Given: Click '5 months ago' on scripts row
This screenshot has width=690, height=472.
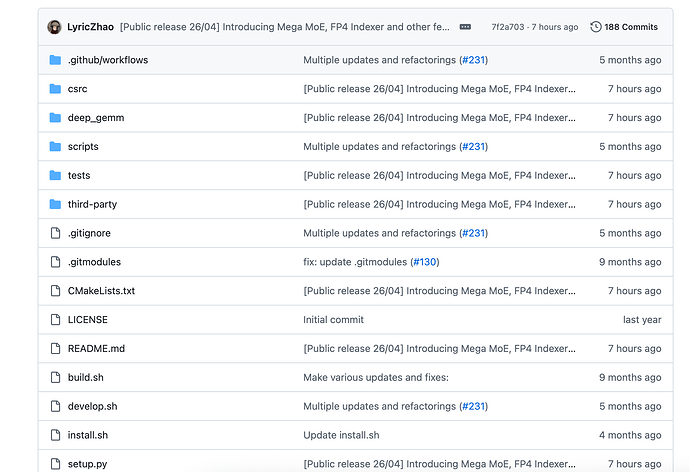Looking at the screenshot, I should tap(630, 146).
